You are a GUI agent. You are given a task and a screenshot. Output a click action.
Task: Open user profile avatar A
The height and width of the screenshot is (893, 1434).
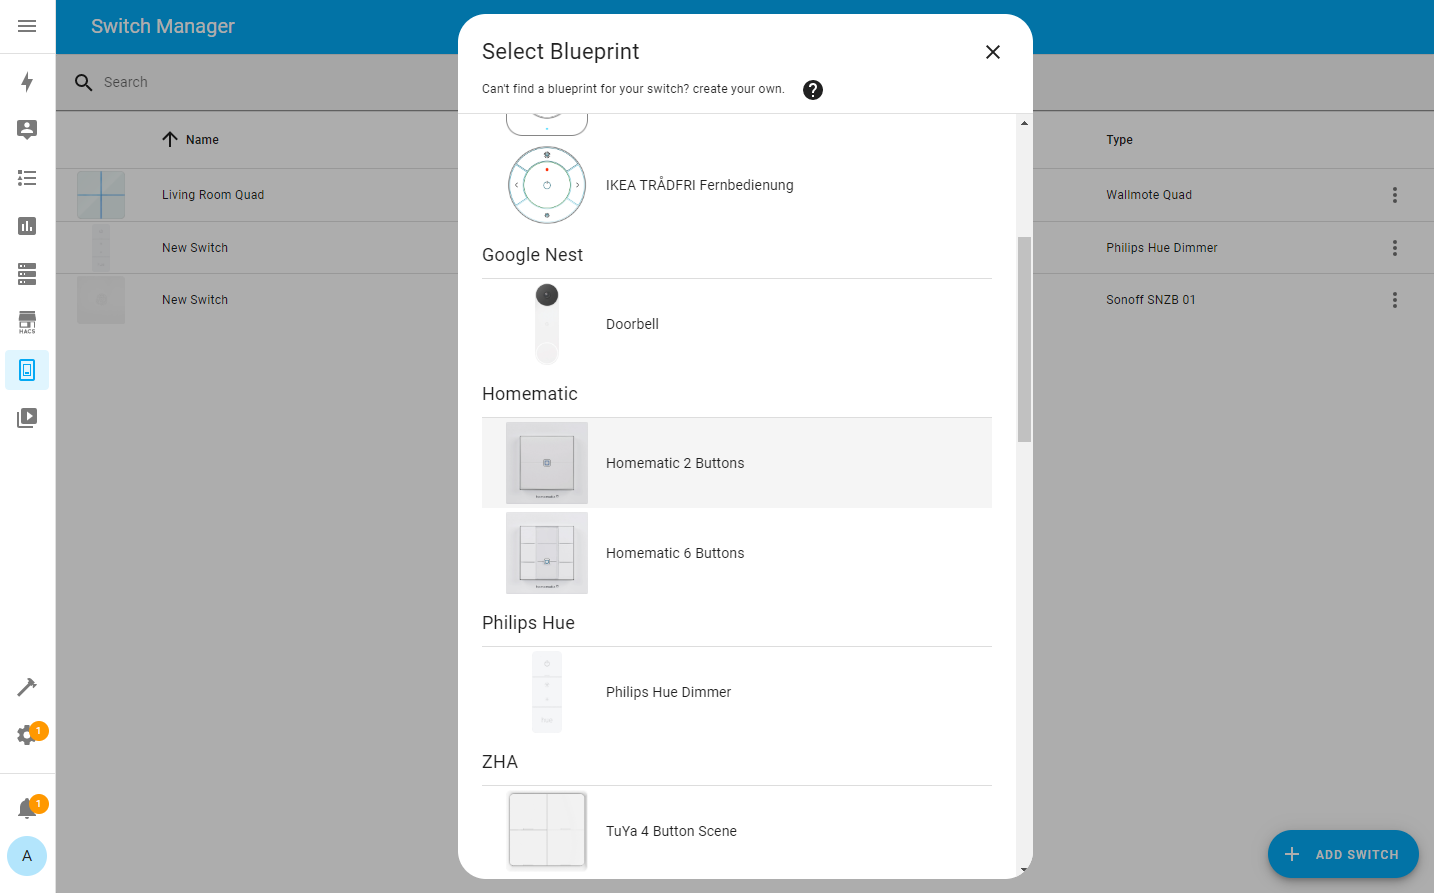(27, 856)
